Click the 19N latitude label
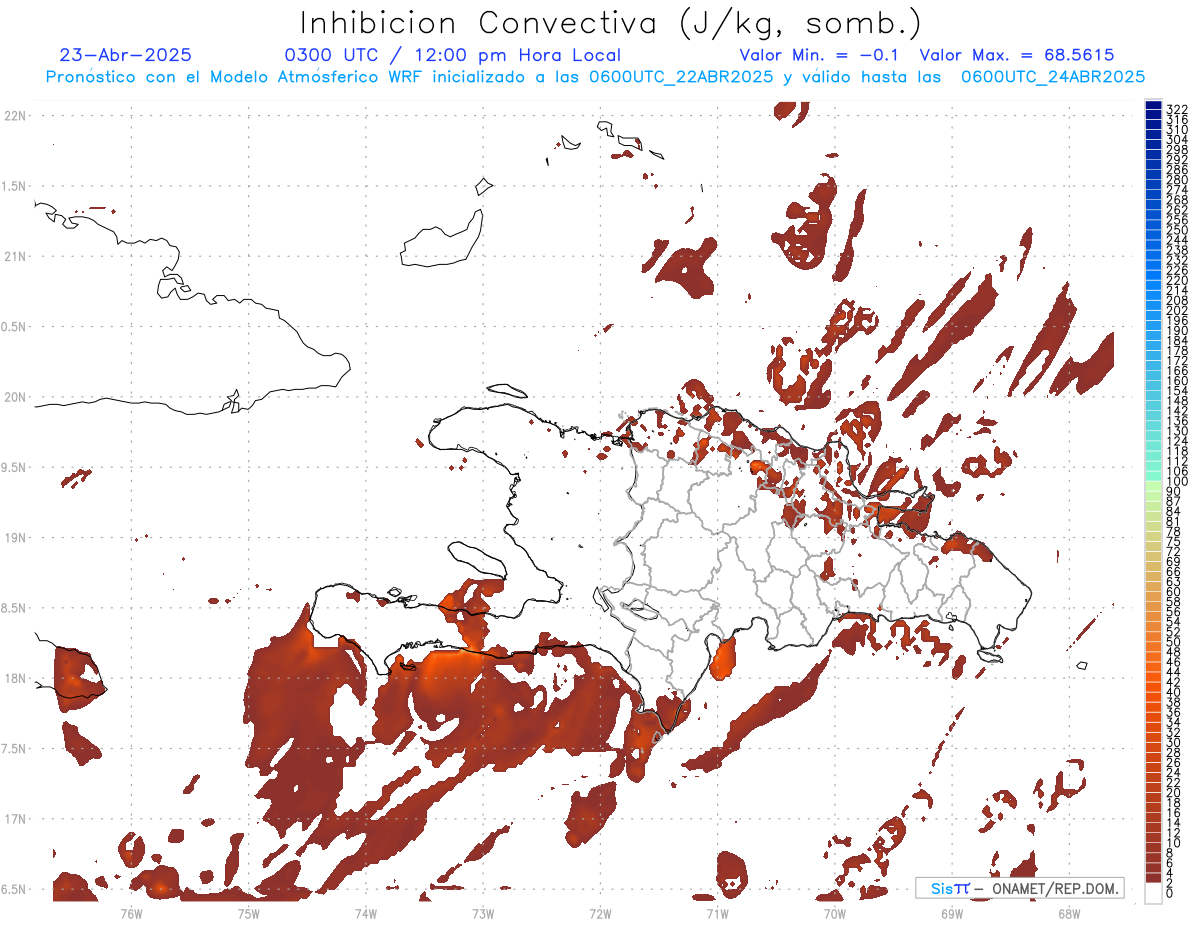 15,538
